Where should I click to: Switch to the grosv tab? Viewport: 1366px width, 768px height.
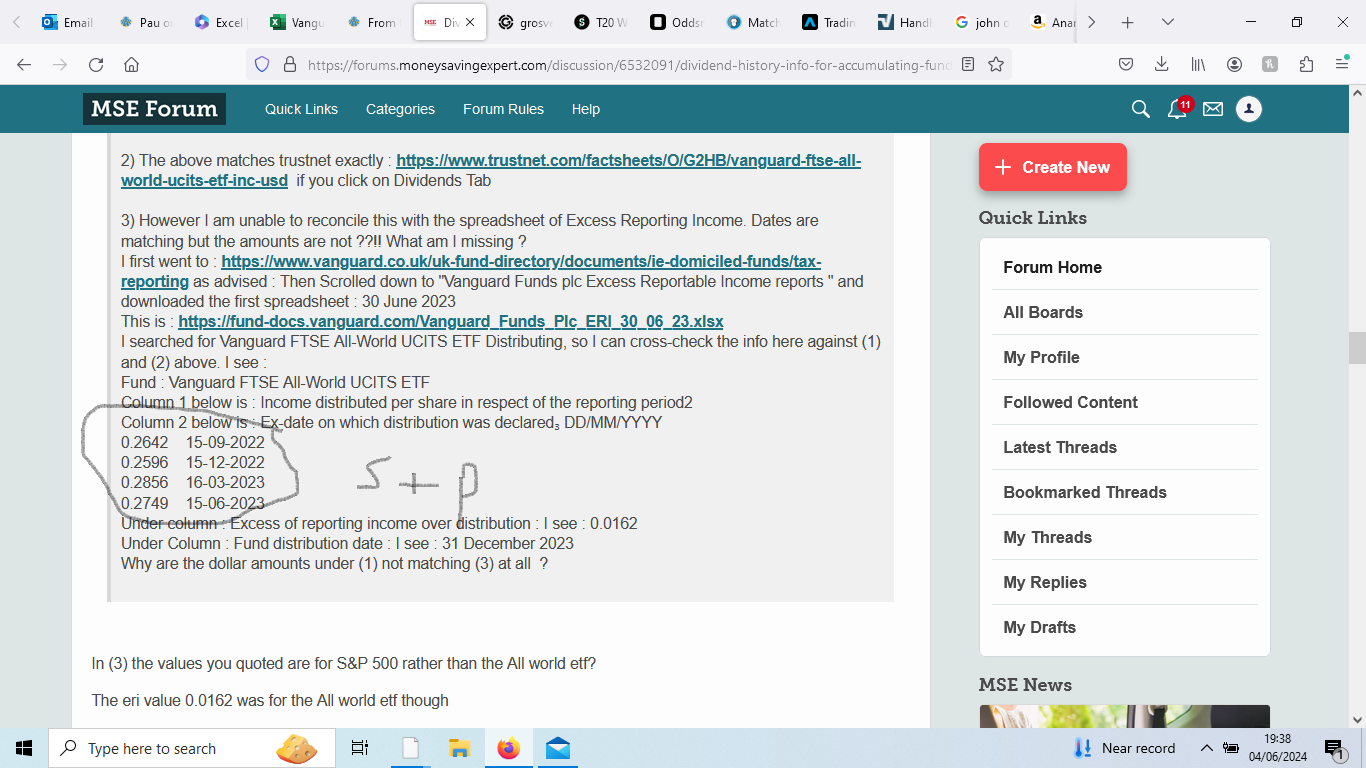click(x=526, y=22)
